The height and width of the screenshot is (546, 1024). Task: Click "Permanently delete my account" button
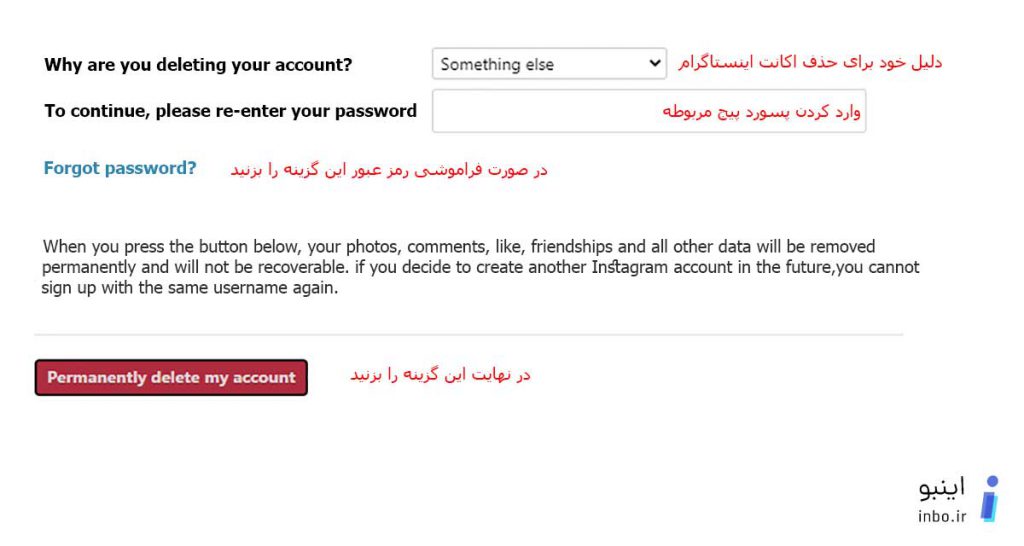pyautogui.click(x=171, y=377)
